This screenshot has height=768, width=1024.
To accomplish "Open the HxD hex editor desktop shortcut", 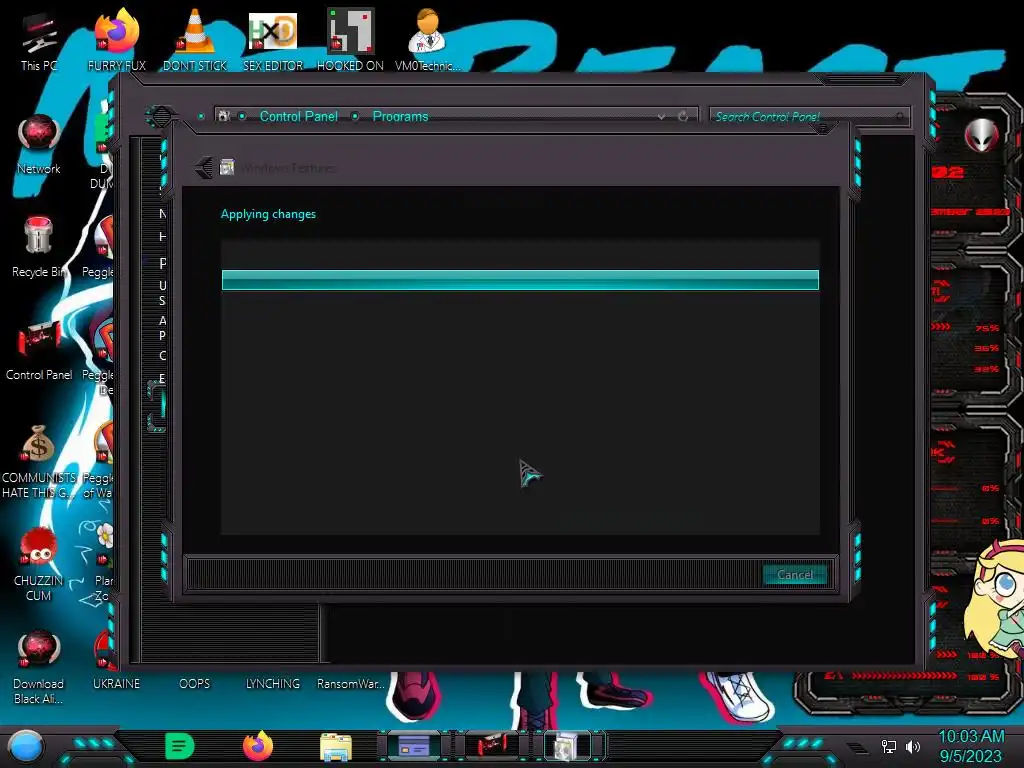I will coord(273,40).
